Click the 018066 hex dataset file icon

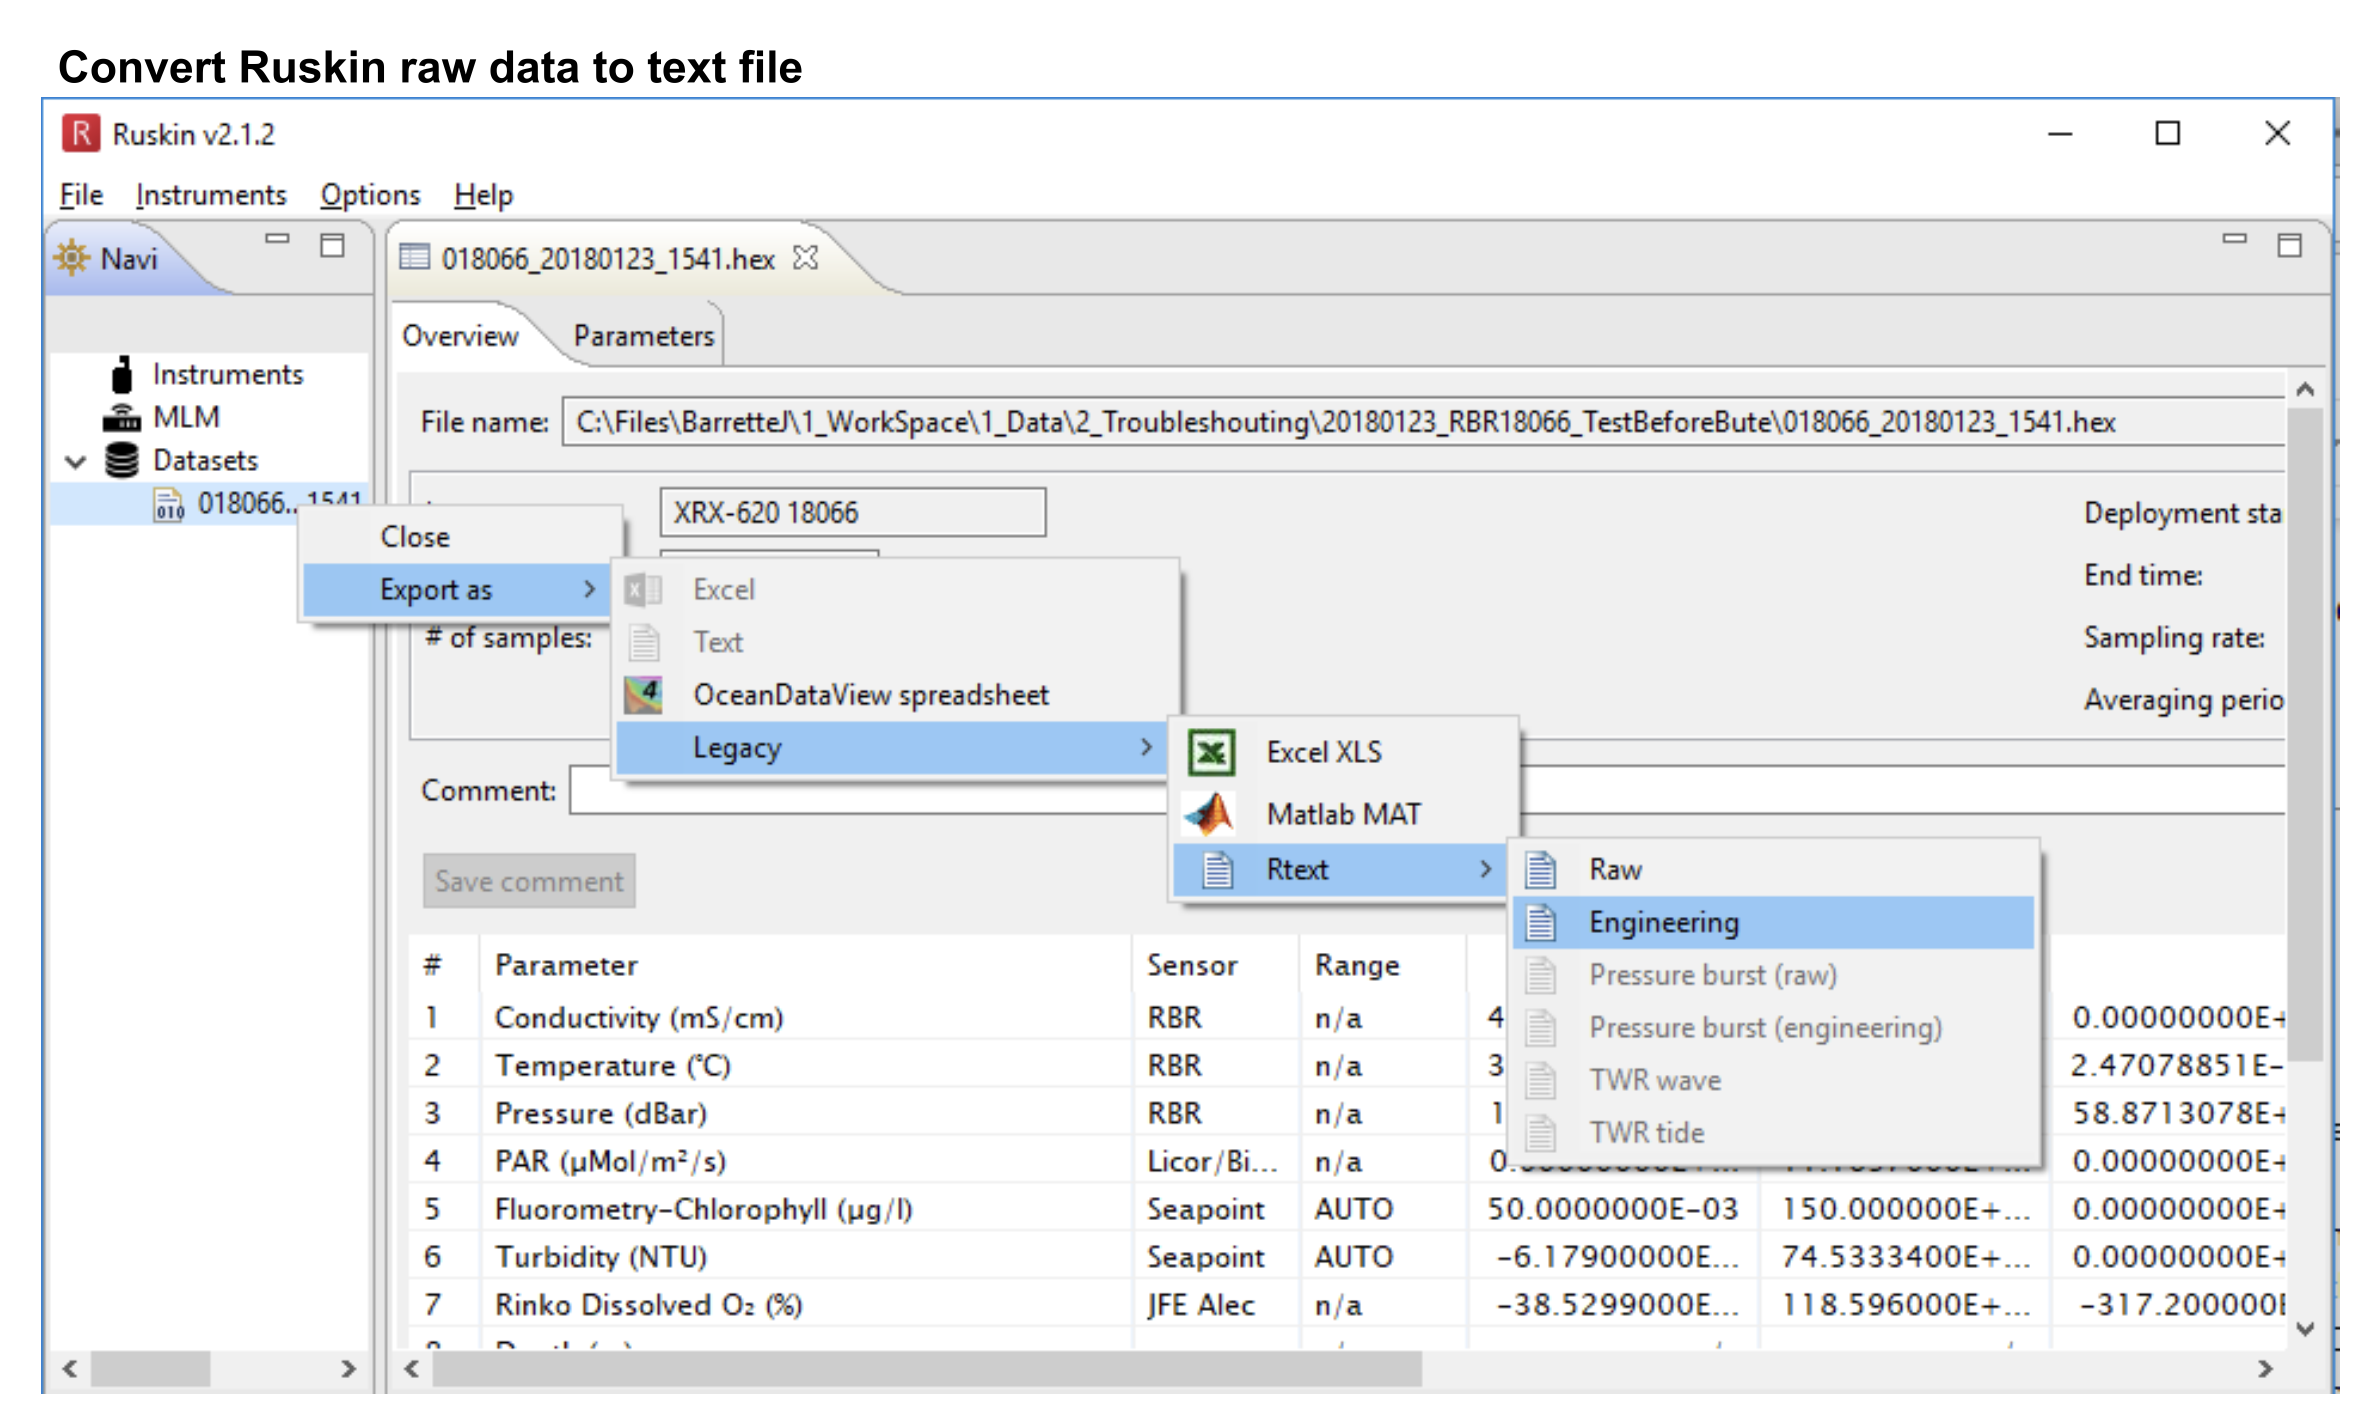click(x=168, y=503)
